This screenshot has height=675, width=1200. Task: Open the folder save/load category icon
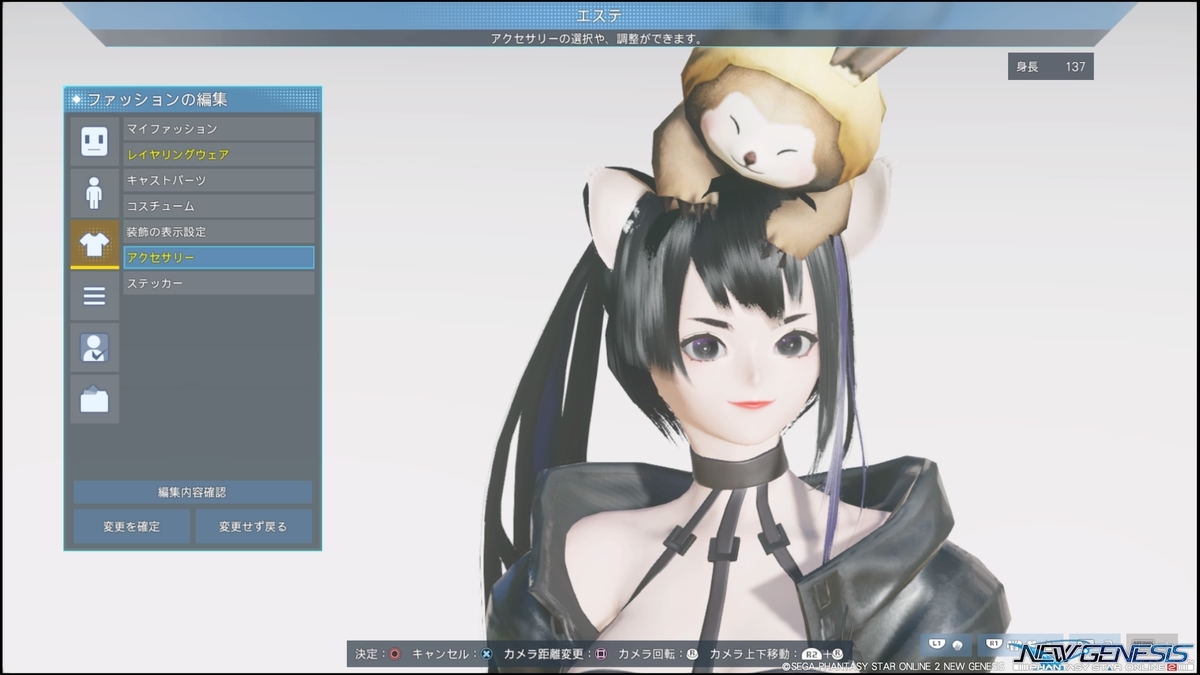pos(94,400)
